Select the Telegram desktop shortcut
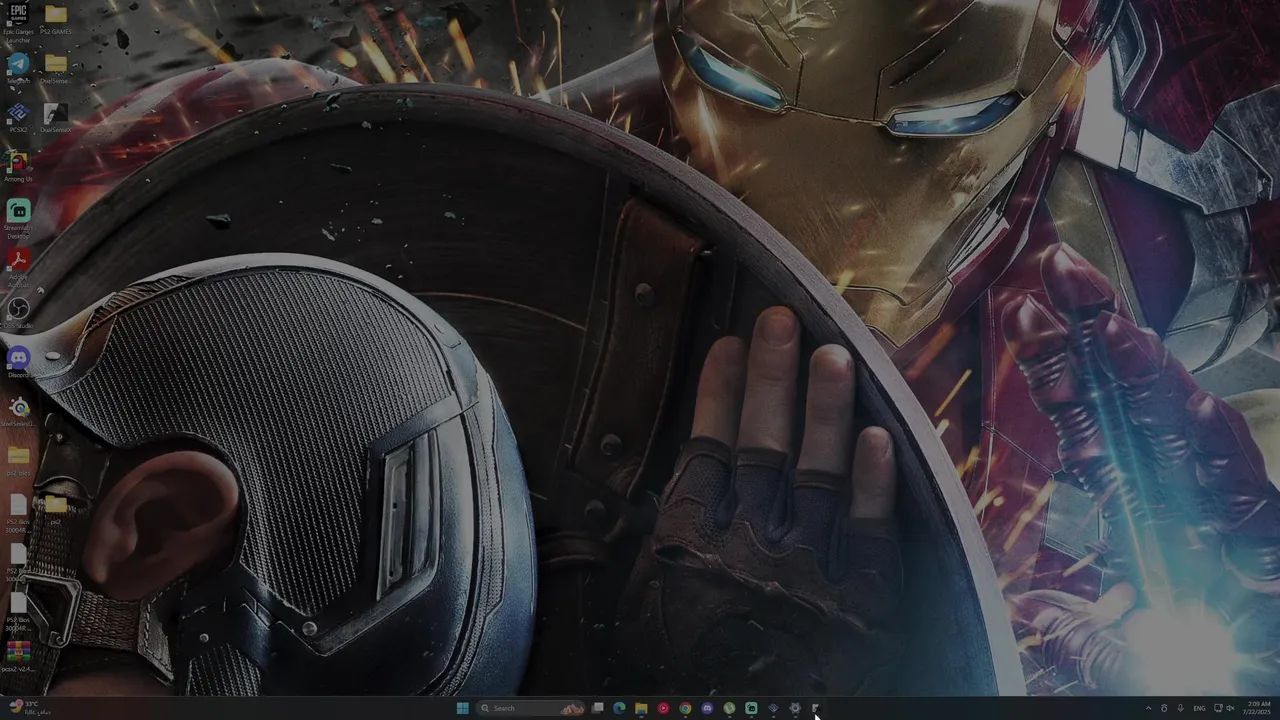The width and height of the screenshot is (1280, 720). (18, 68)
